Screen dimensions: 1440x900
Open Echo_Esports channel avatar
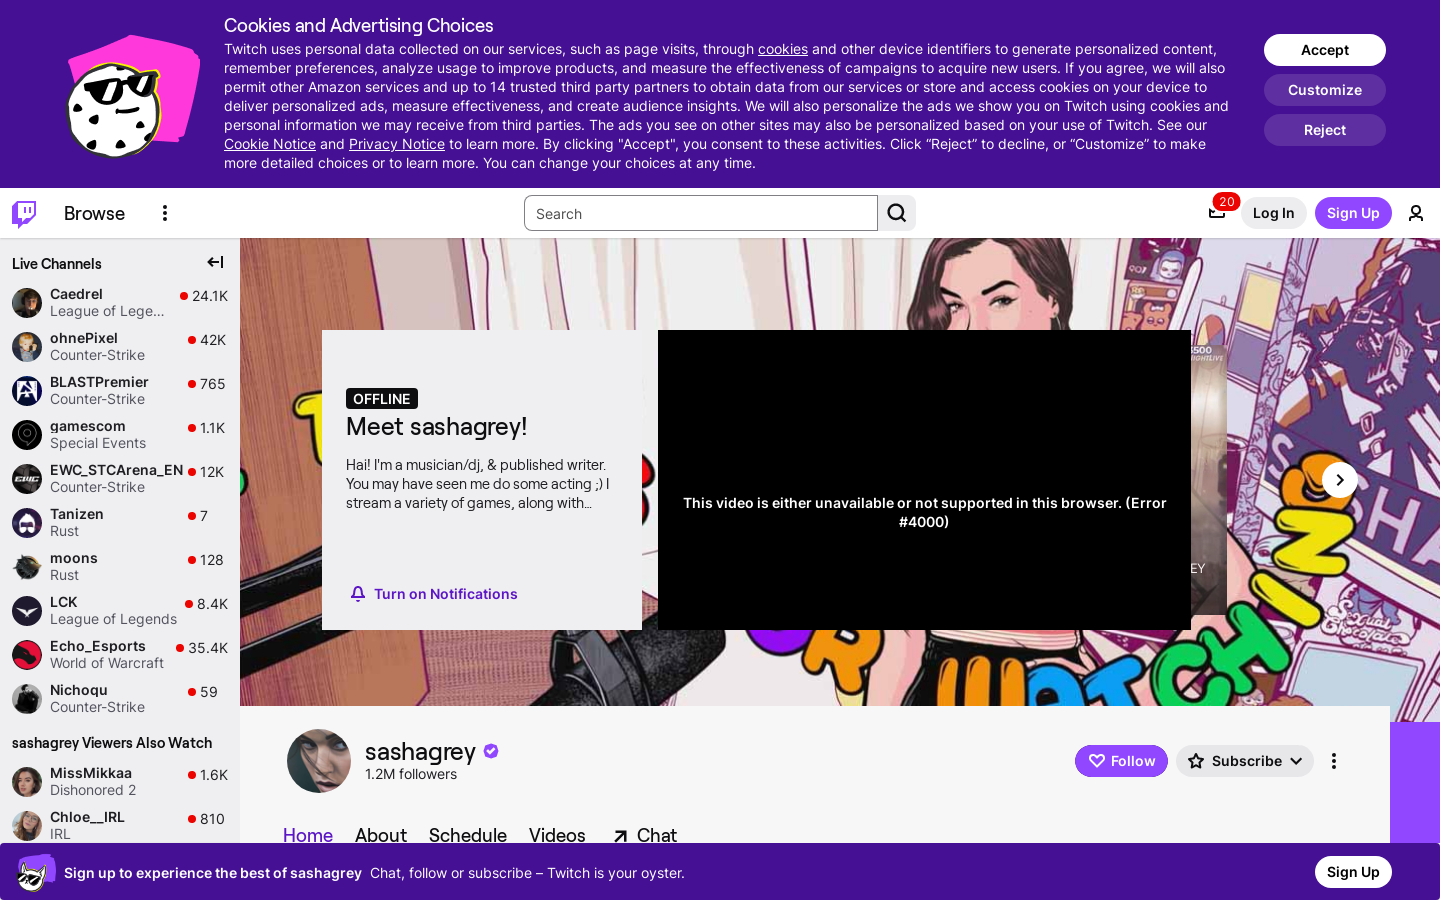pos(27,654)
